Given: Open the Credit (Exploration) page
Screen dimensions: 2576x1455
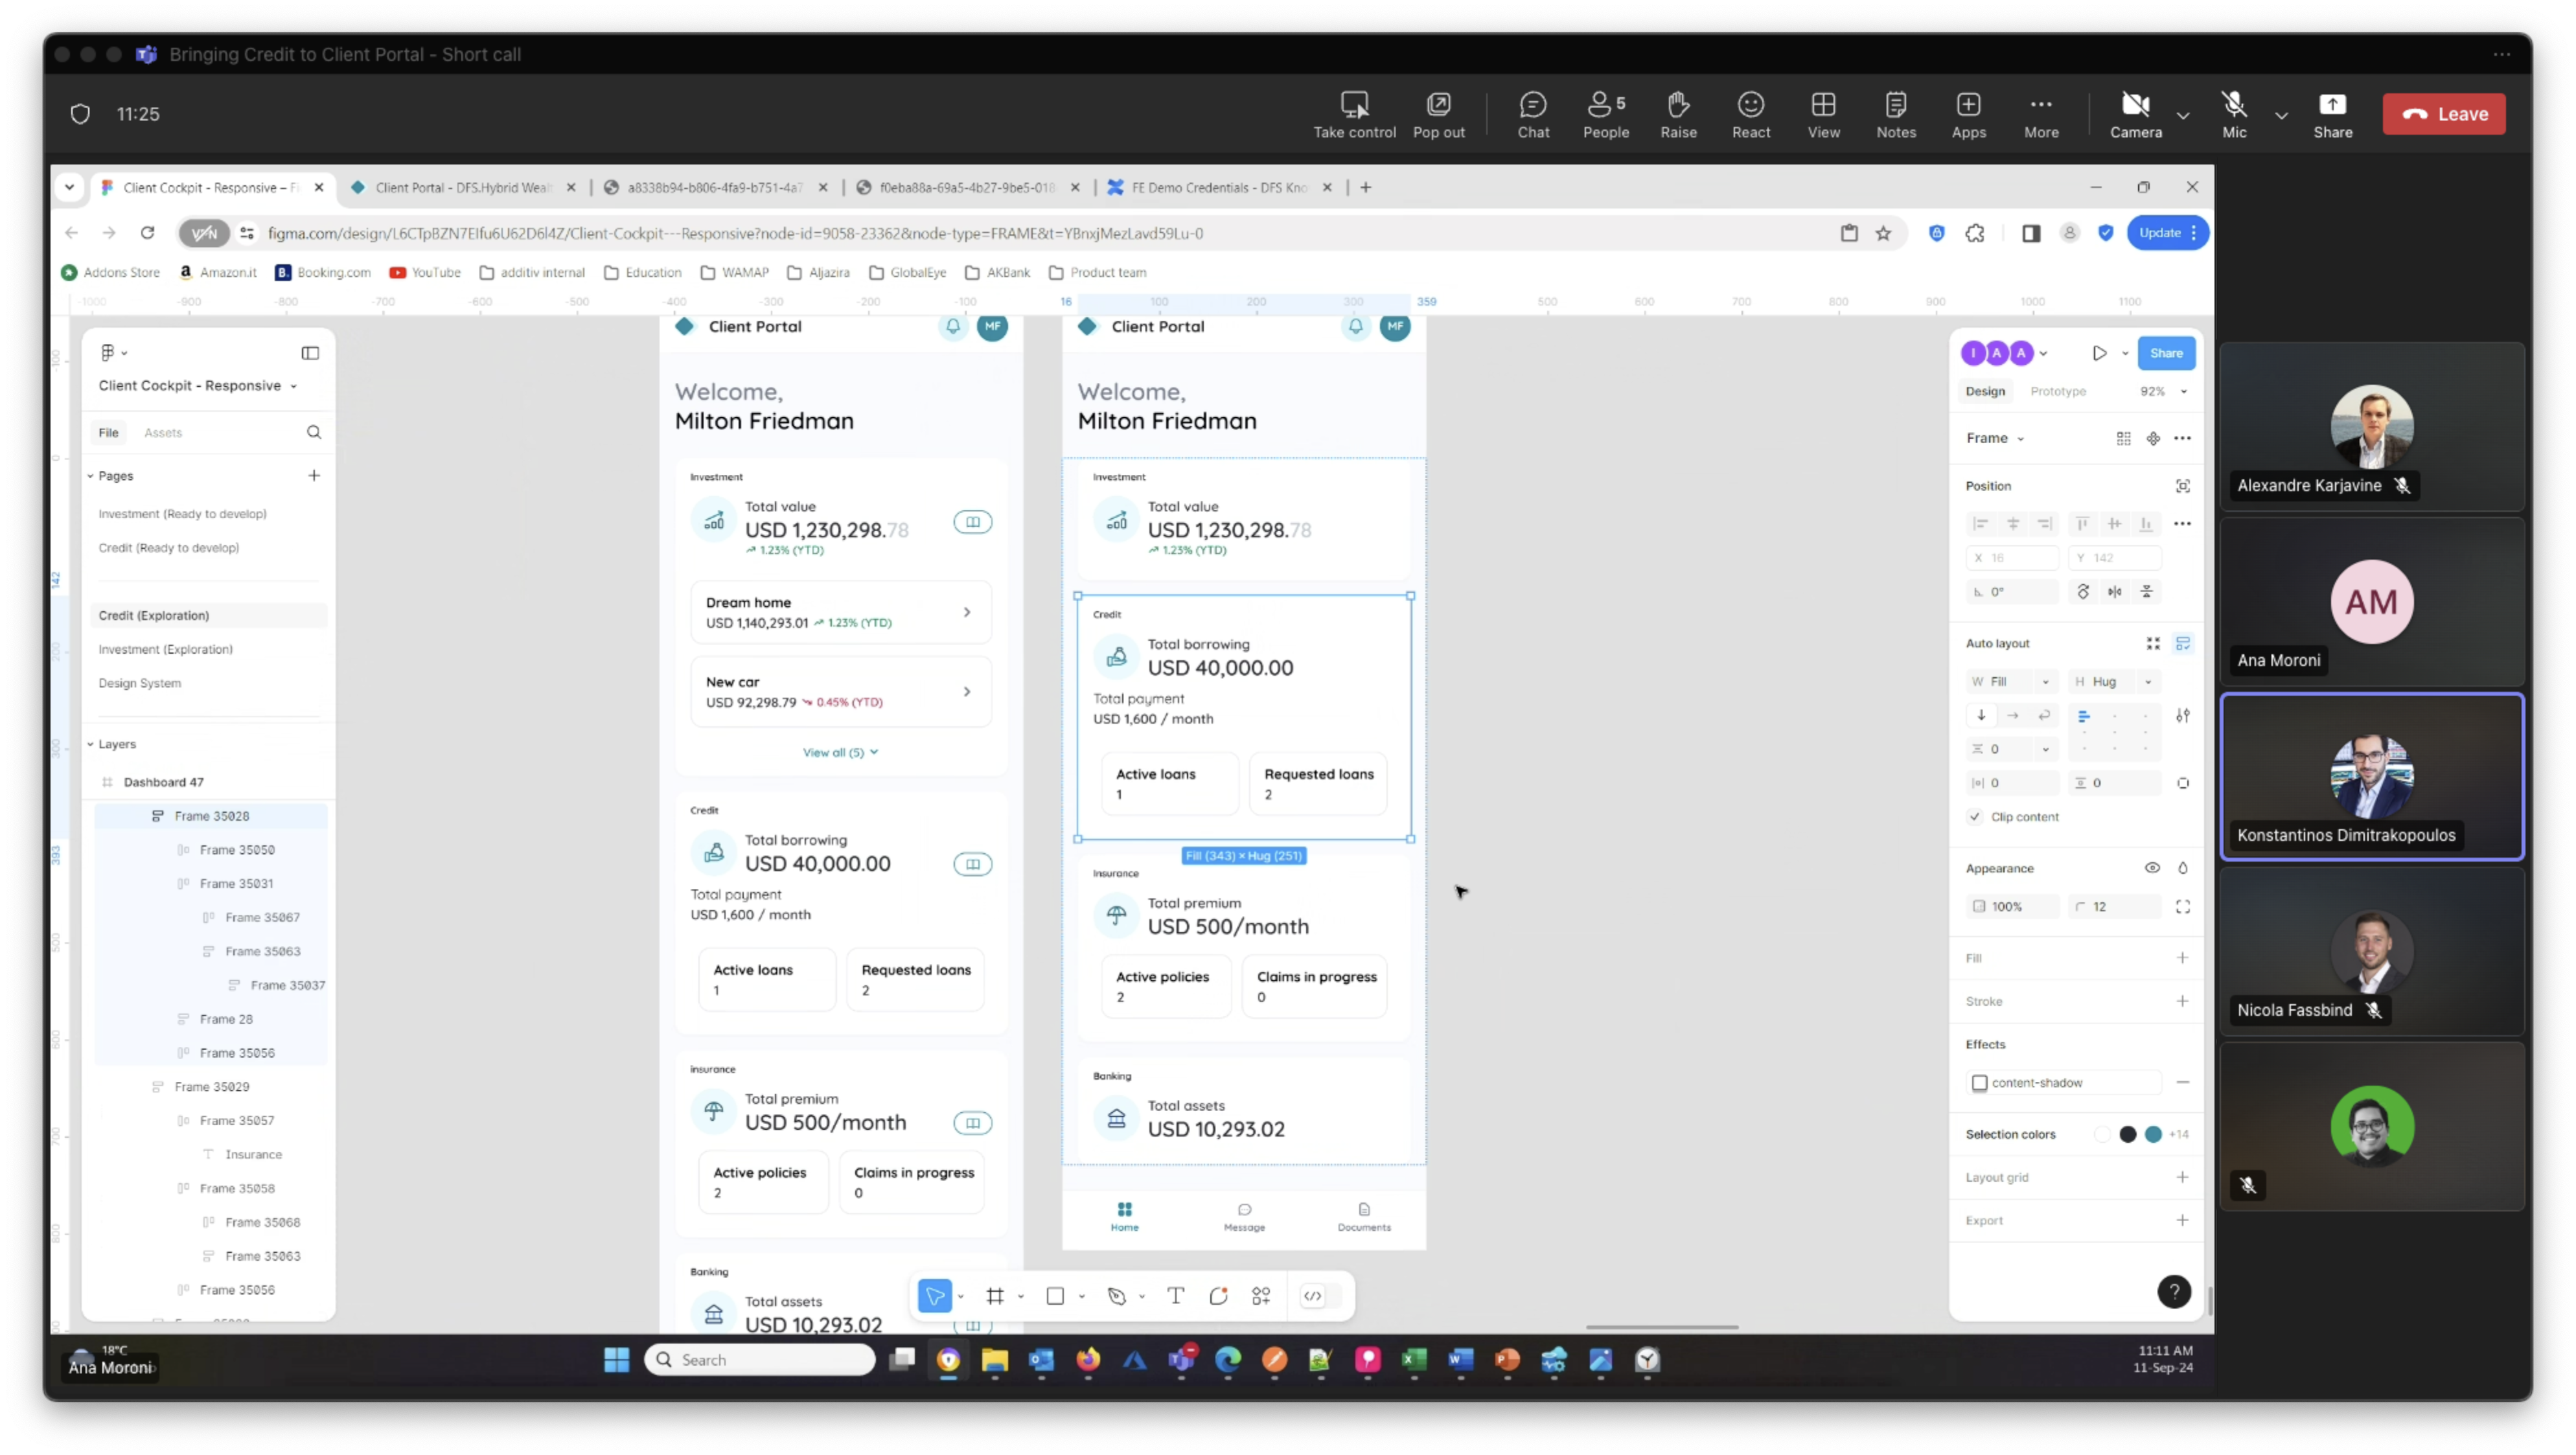Looking at the screenshot, I should (x=208, y=615).
